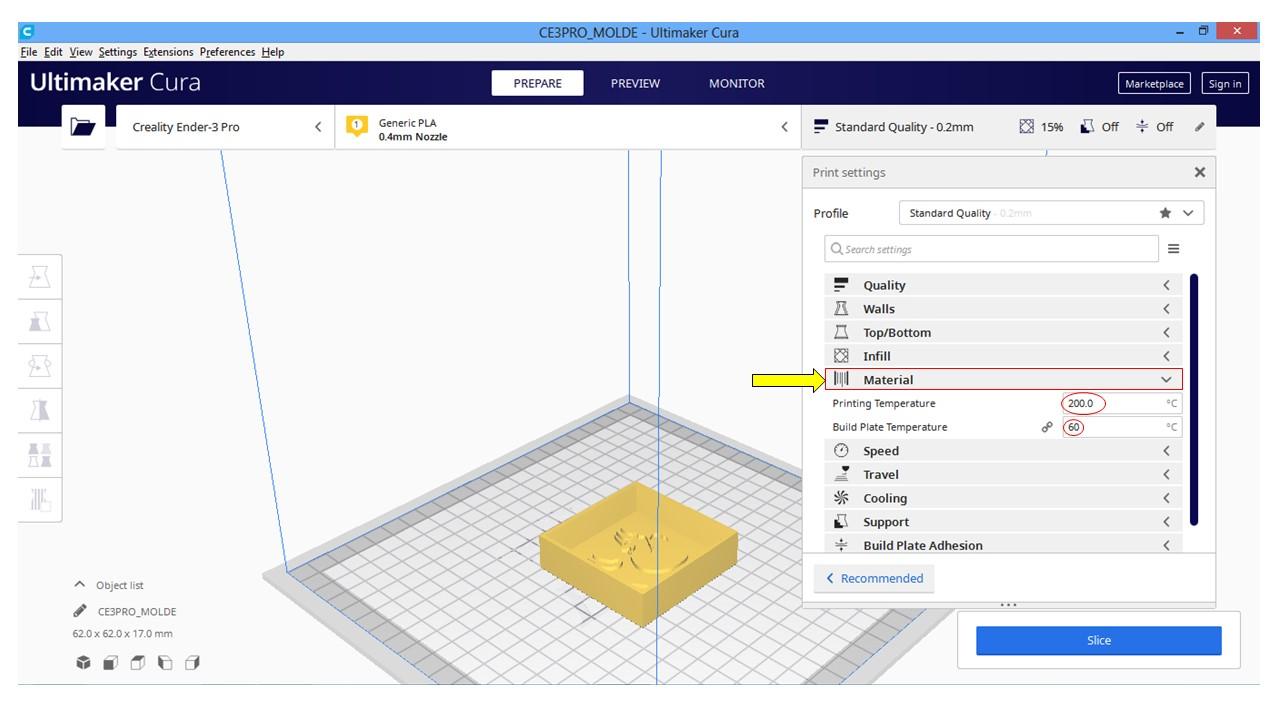
Task: Click the Walls category icon
Action: pyautogui.click(x=841, y=309)
